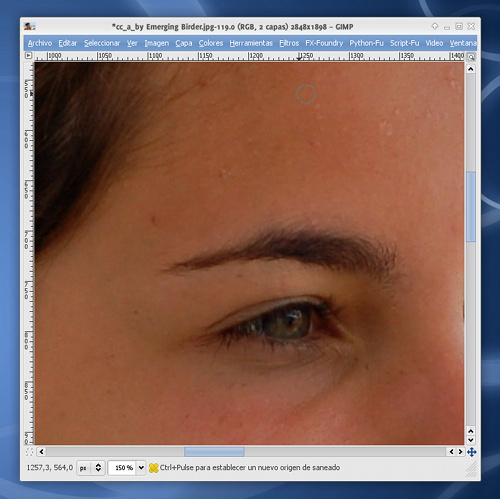Click the units stepper arrows
The width and height of the screenshot is (500, 499).
(x=98, y=468)
